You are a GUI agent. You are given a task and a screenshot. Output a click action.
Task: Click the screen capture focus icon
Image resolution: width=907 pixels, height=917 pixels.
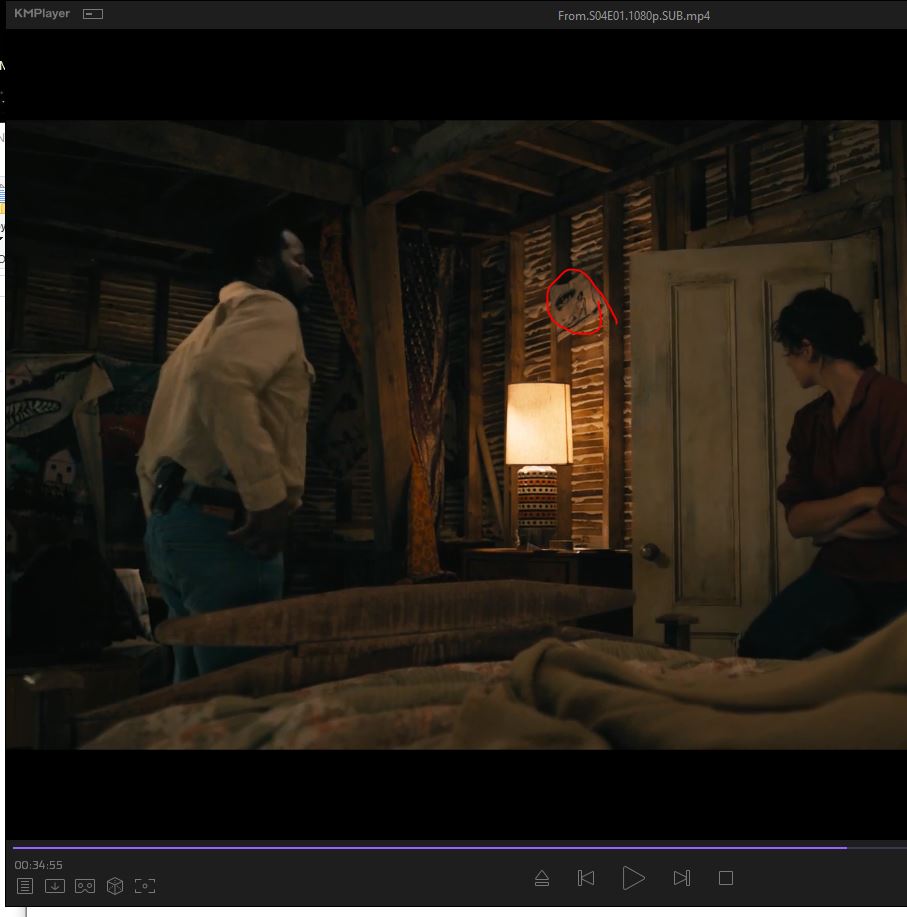[x=144, y=885]
